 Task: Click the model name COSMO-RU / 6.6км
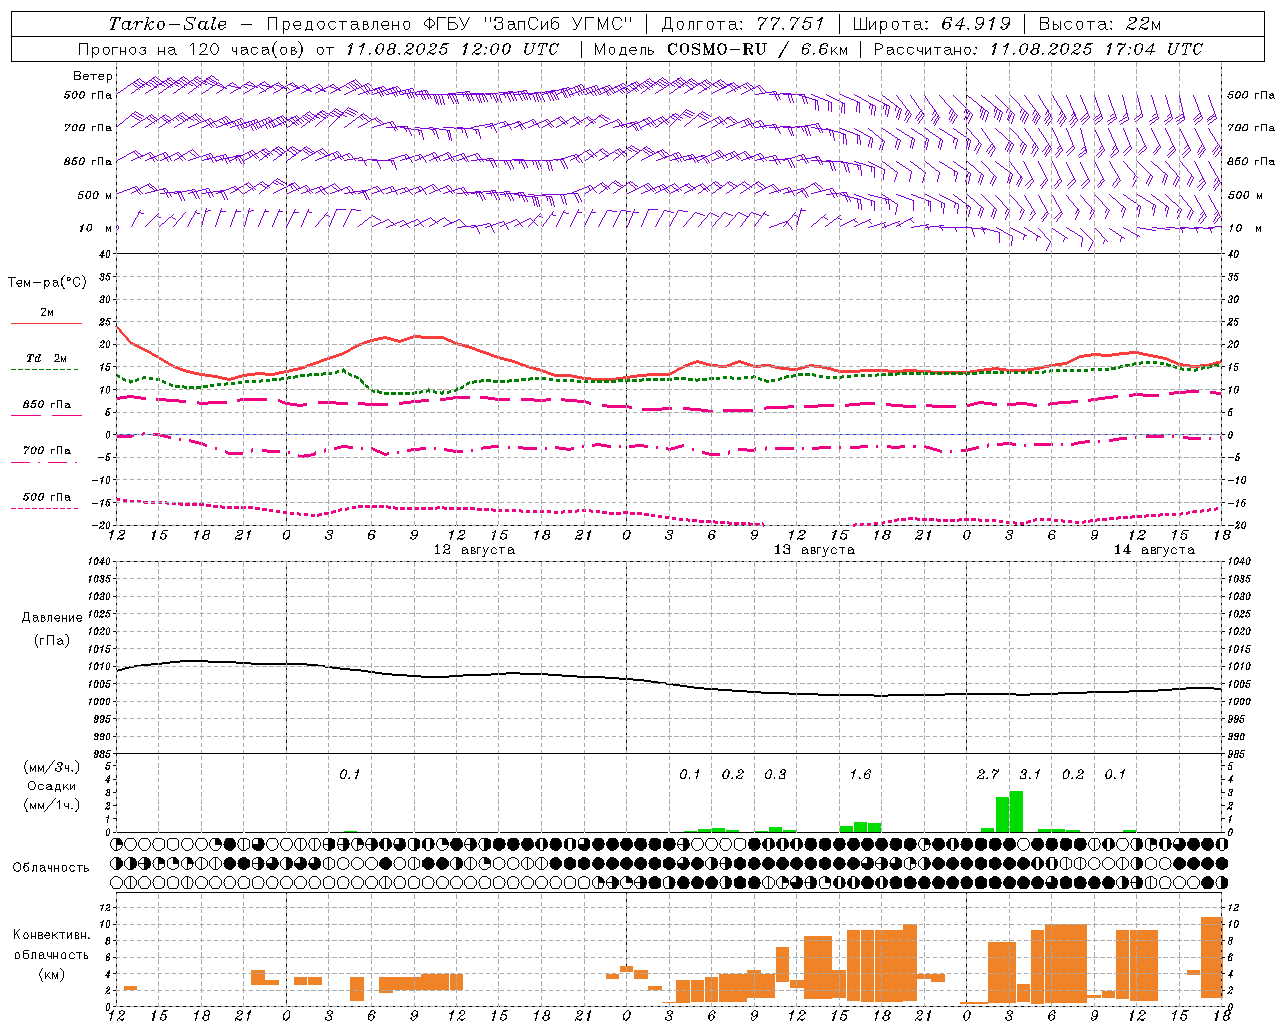click(x=756, y=49)
